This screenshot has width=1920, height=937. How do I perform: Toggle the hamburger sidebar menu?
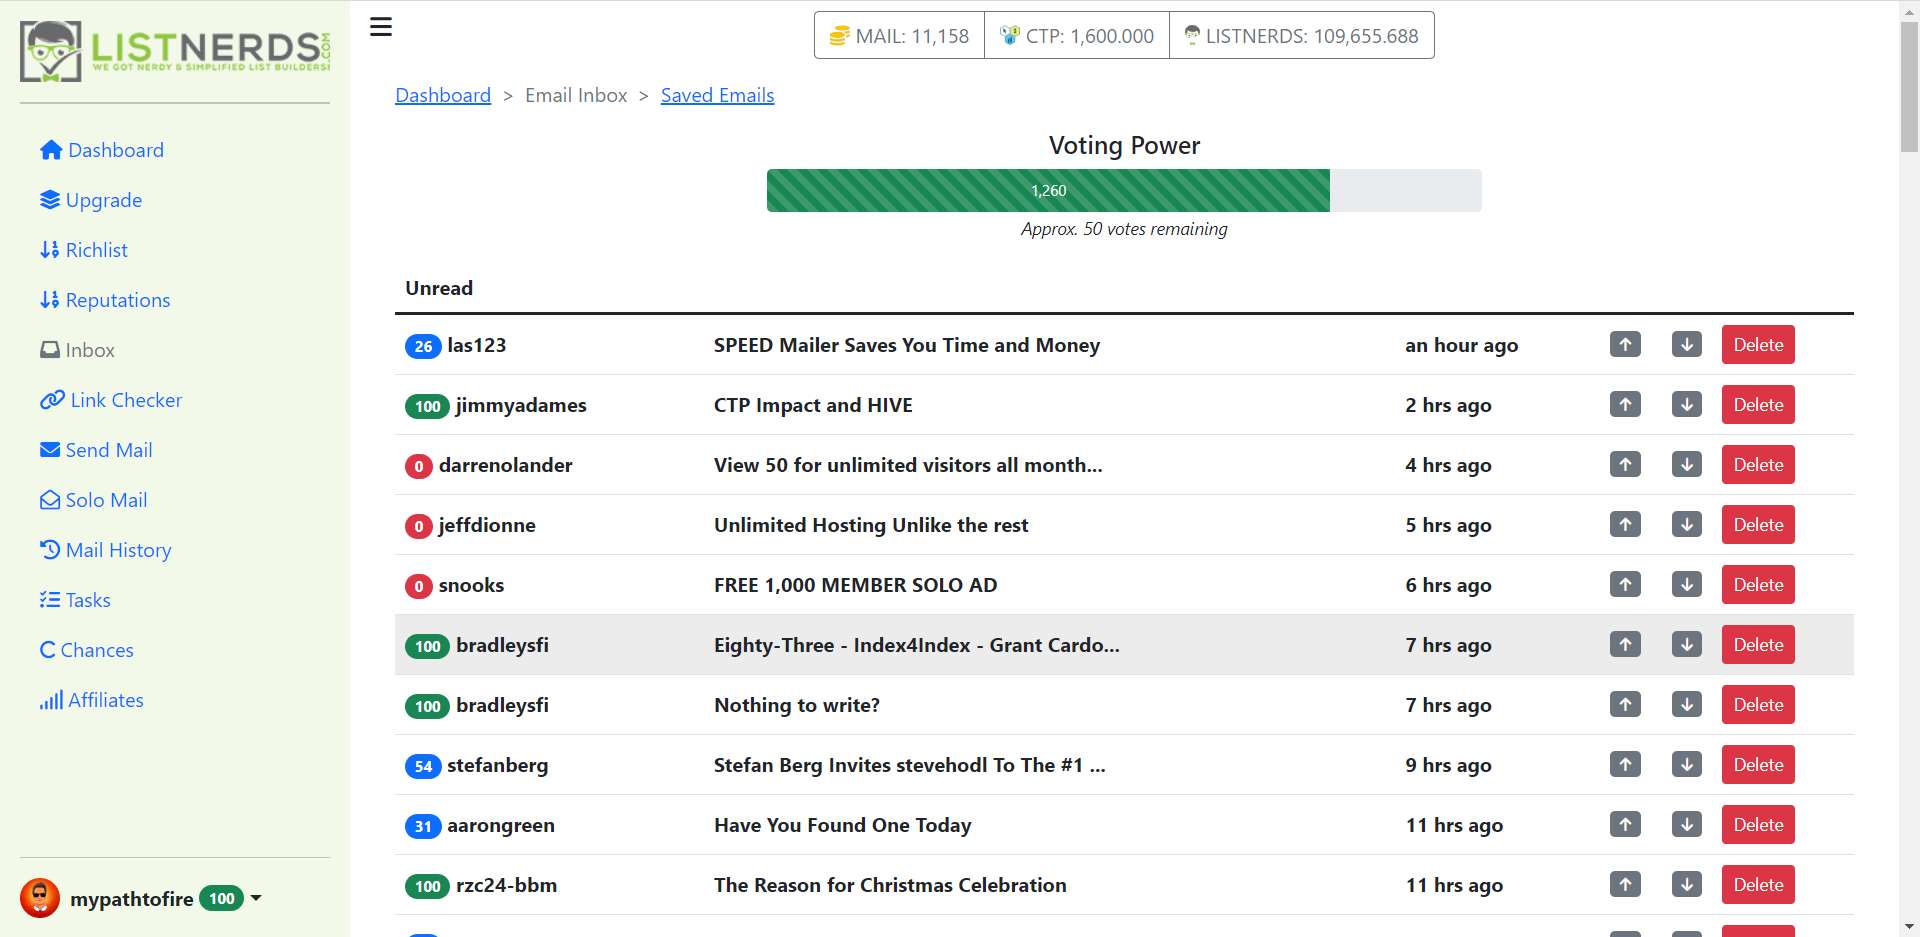[x=380, y=27]
